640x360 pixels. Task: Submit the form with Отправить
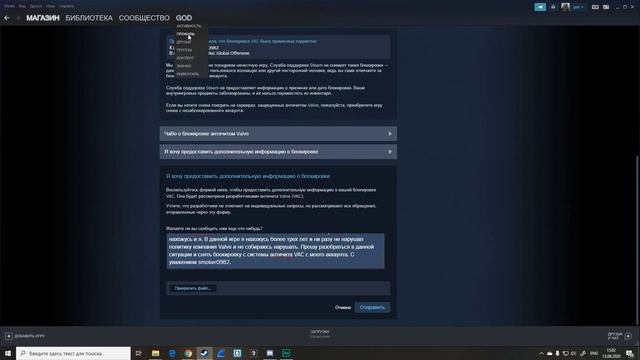pyautogui.click(x=372, y=307)
